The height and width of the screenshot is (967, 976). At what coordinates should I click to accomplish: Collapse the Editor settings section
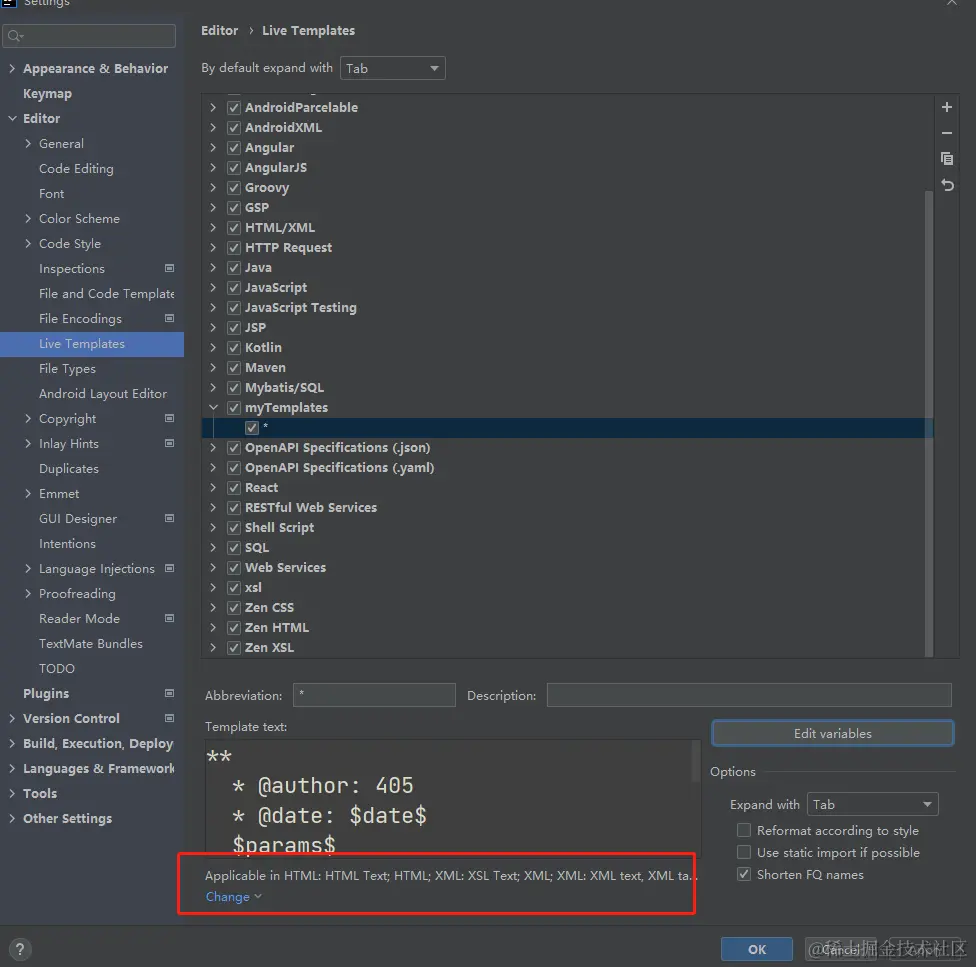pyautogui.click(x=12, y=118)
